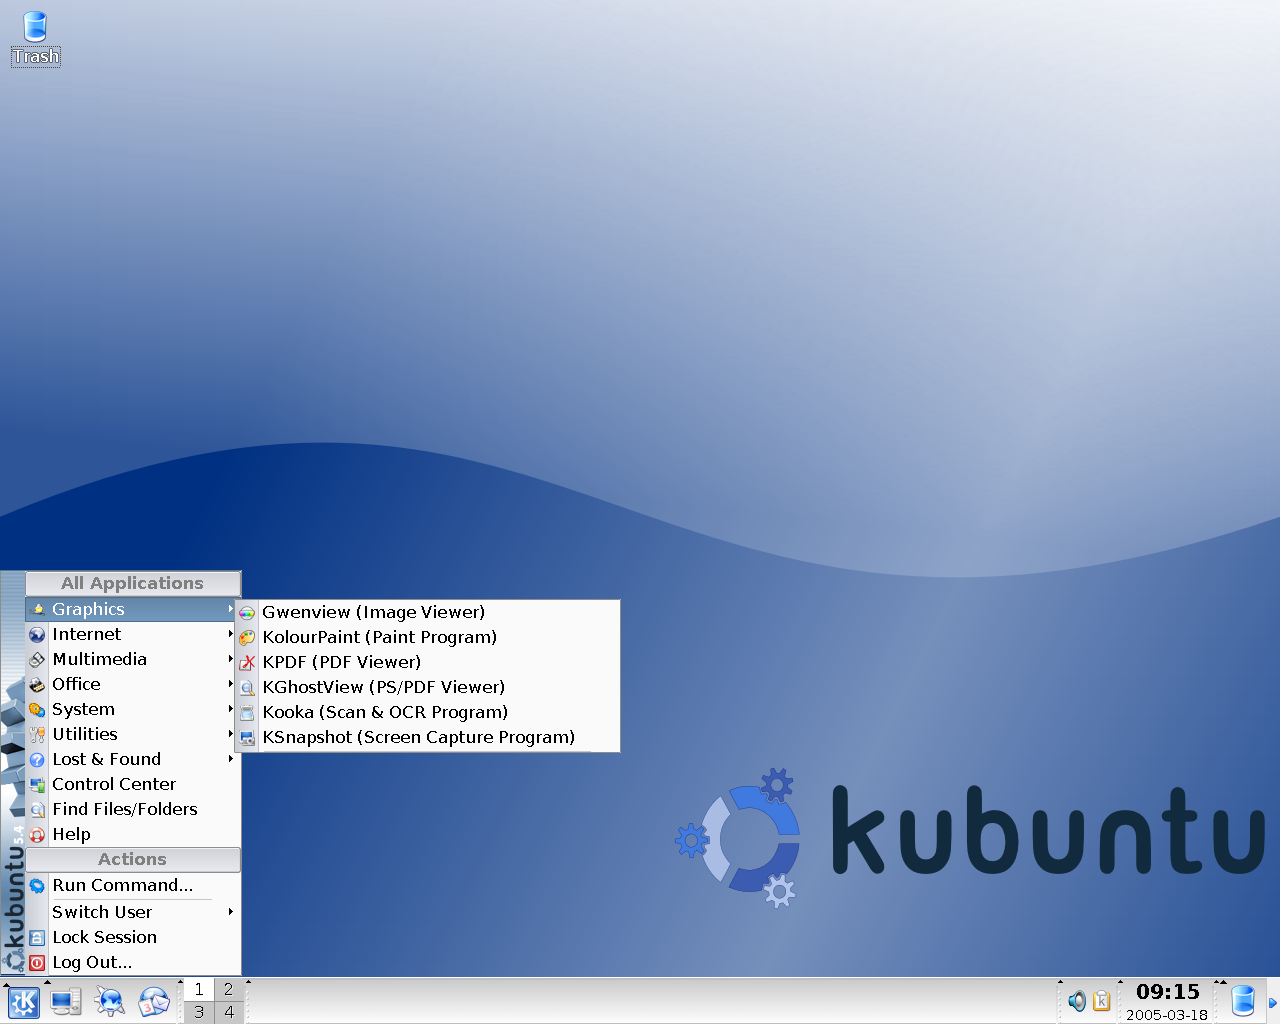This screenshot has height=1024, width=1280.
Task: Switch to virtual desktop 3
Action: coord(199,1011)
